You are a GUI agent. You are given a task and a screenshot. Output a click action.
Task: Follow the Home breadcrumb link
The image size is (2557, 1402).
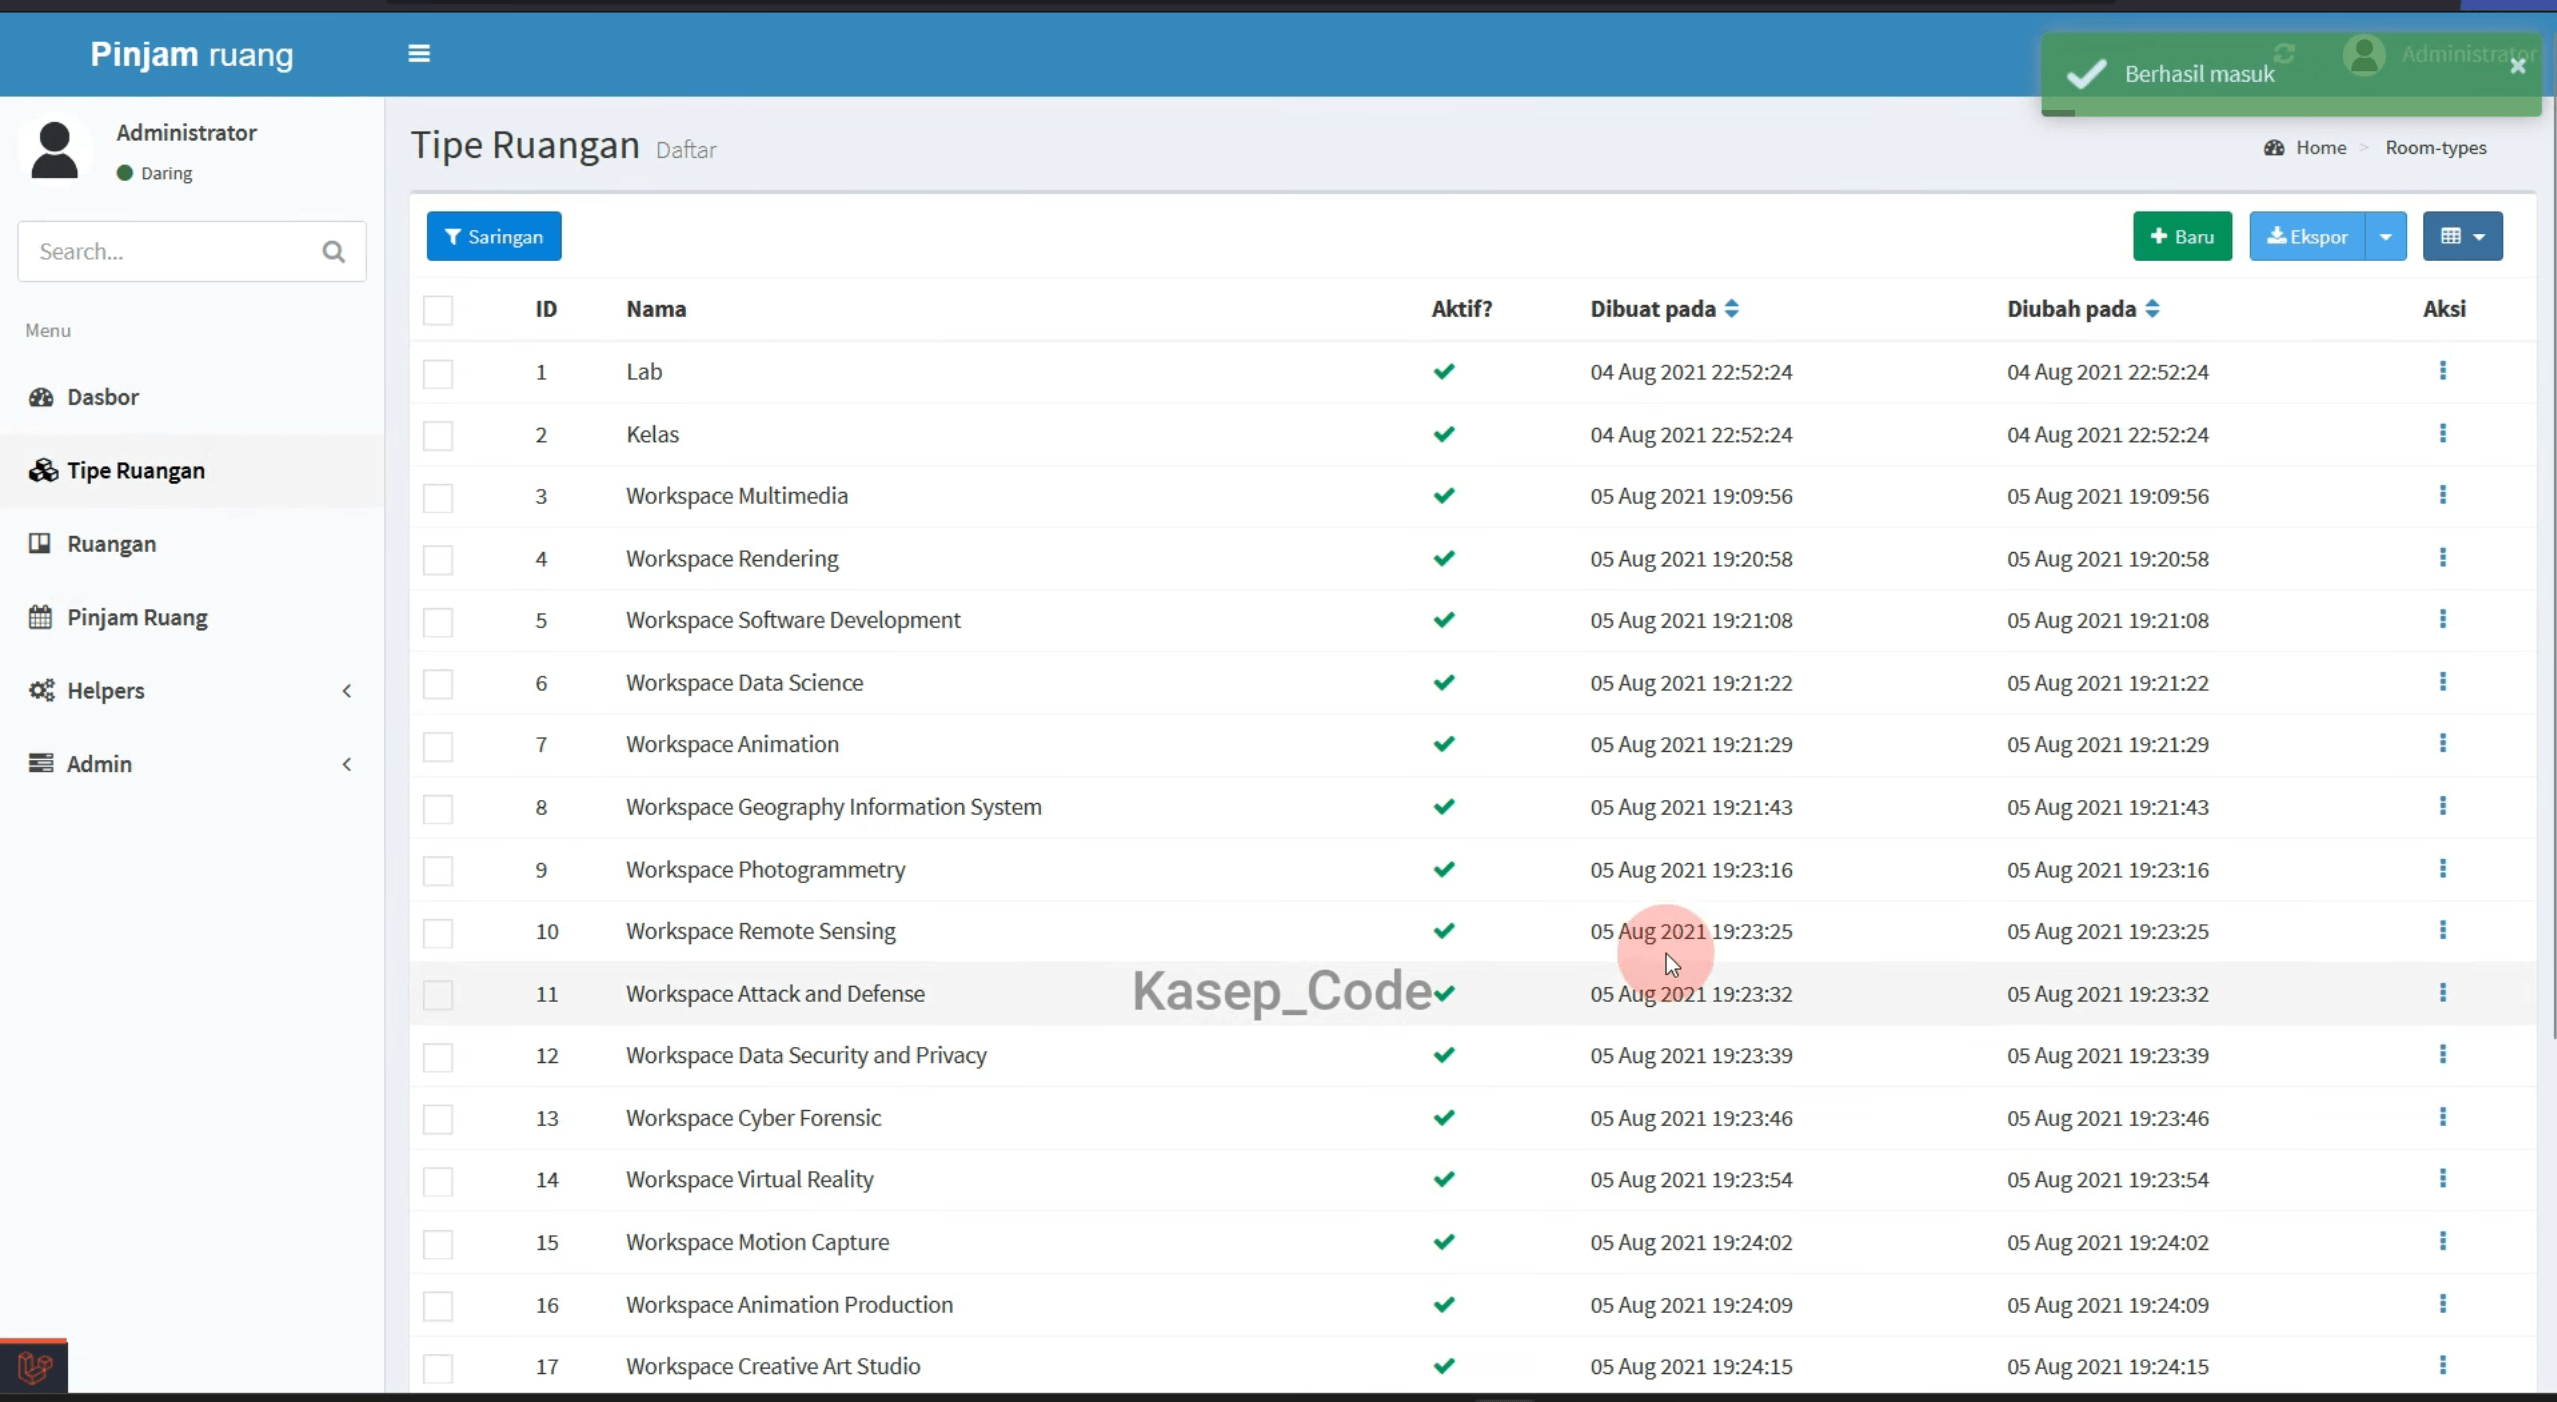2320,148
